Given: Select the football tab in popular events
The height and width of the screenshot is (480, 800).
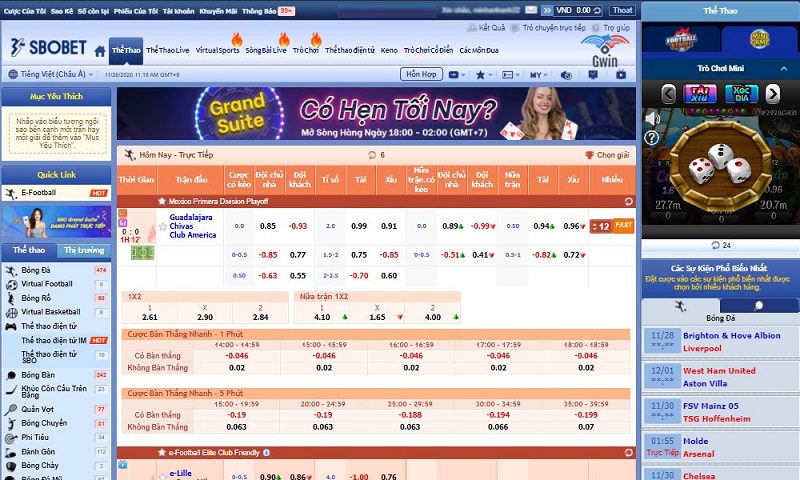Looking at the screenshot, I should pyautogui.click(x=681, y=306).
